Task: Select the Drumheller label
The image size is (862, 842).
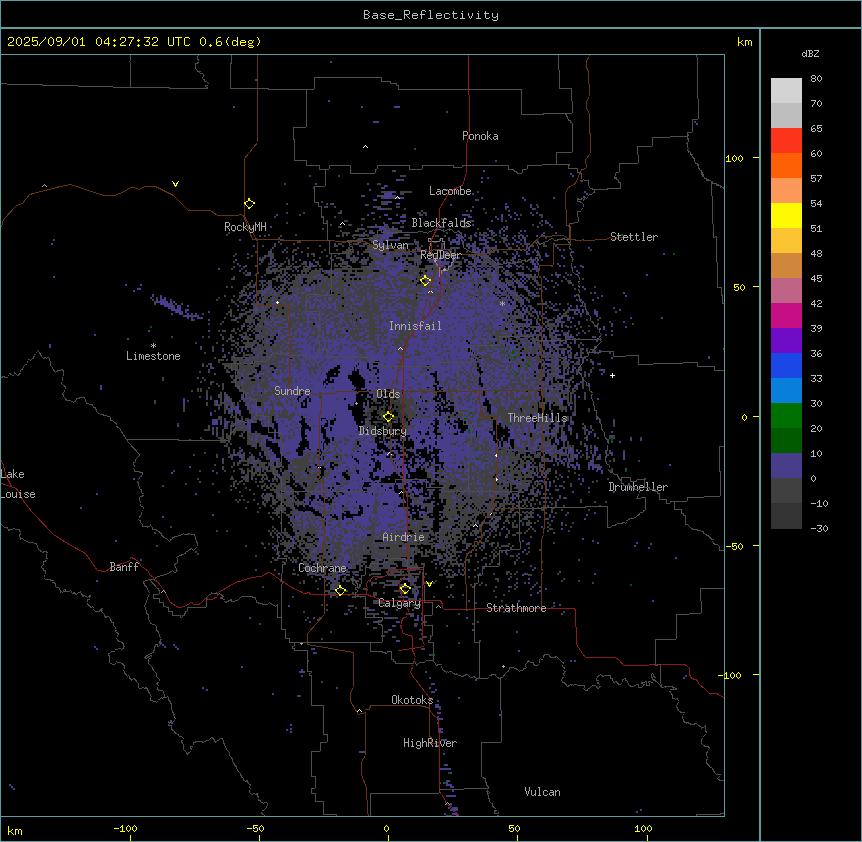Action: click(638, 487)
